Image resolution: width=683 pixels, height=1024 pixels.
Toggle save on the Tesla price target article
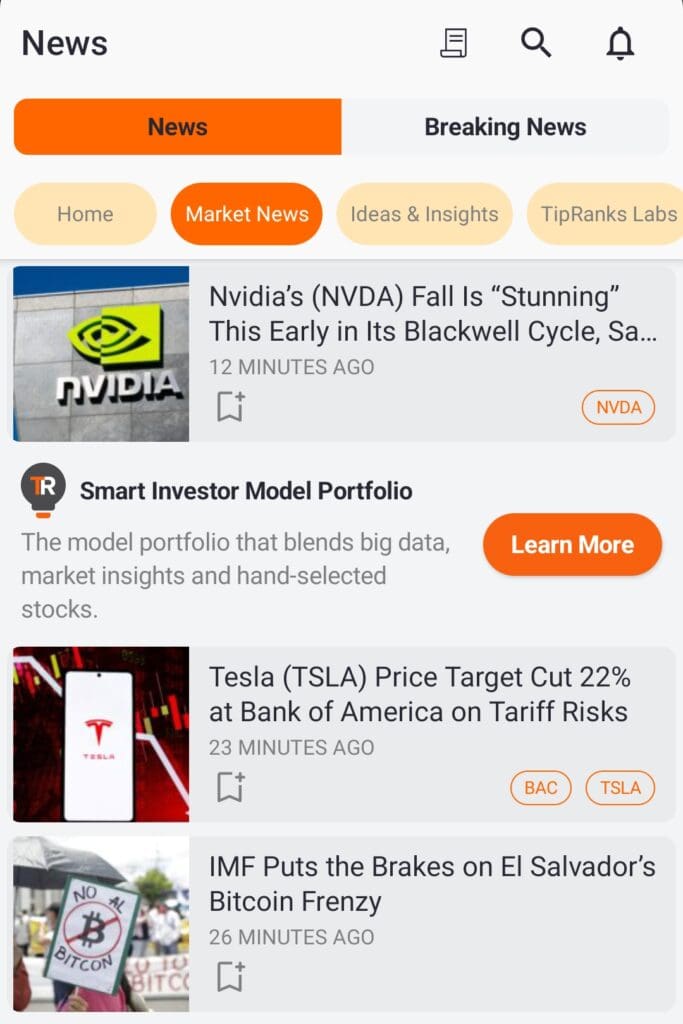(x=230, y=787)
